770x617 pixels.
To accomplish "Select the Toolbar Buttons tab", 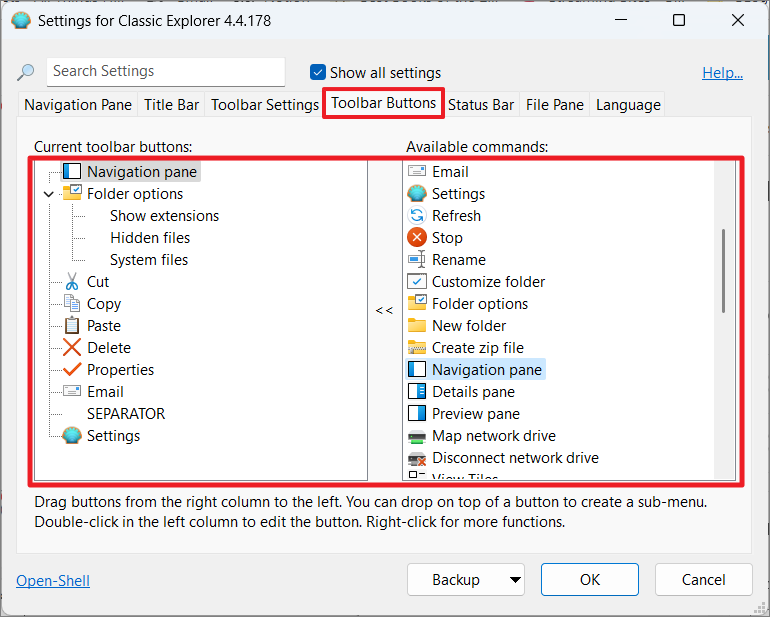I will click(x=384, y=103).
